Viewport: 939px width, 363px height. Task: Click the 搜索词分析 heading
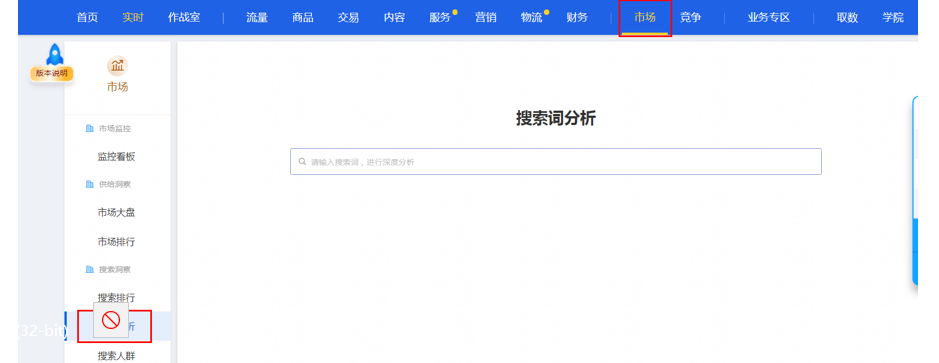(556, 118)
